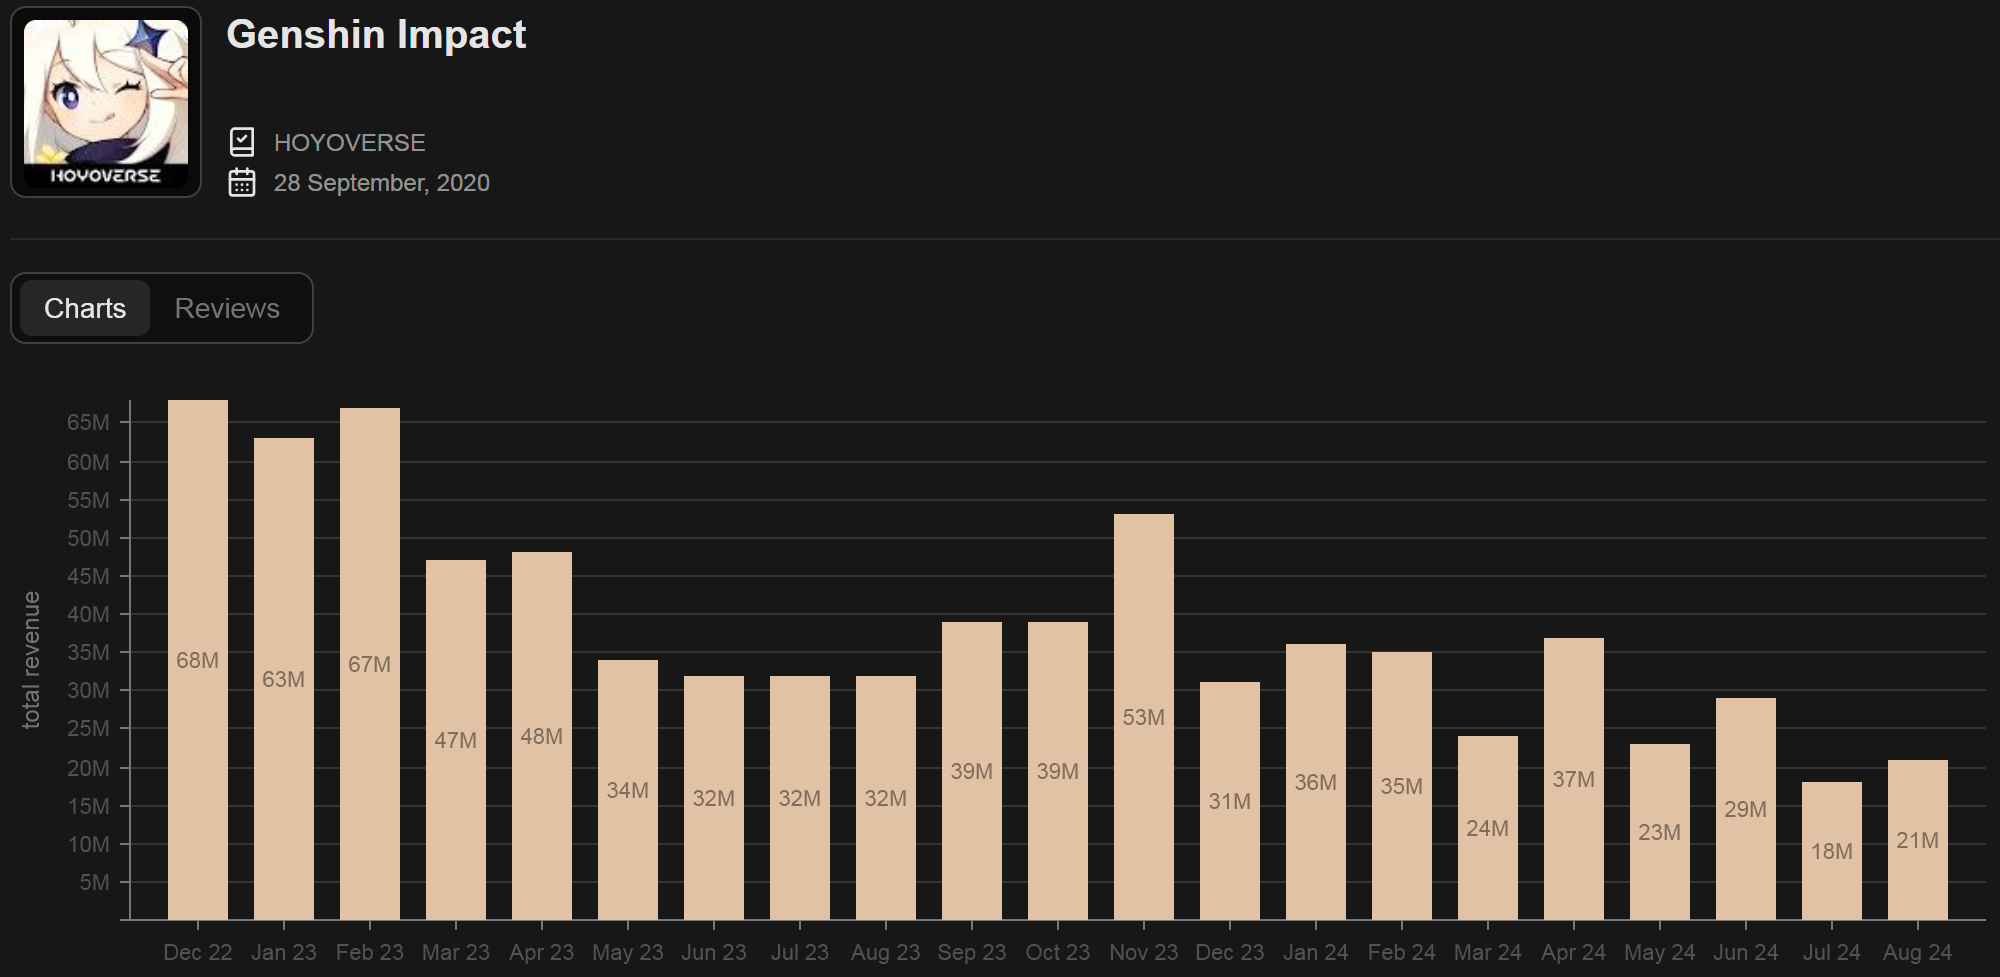The height and width of the screenshot is (977, 2000).
Task: Click the Dec 23 bar showing 31M
Action: pos(1230,801)
